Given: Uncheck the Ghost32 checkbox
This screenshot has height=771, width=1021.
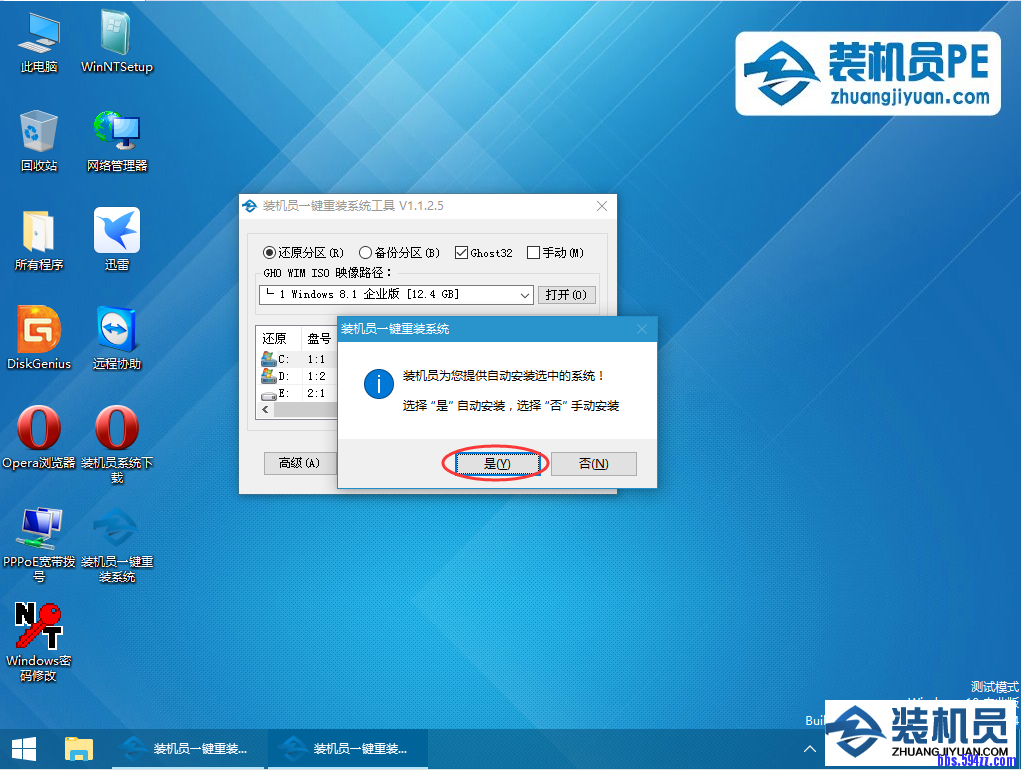Looking at the screenshot, I should pos(461,253).
